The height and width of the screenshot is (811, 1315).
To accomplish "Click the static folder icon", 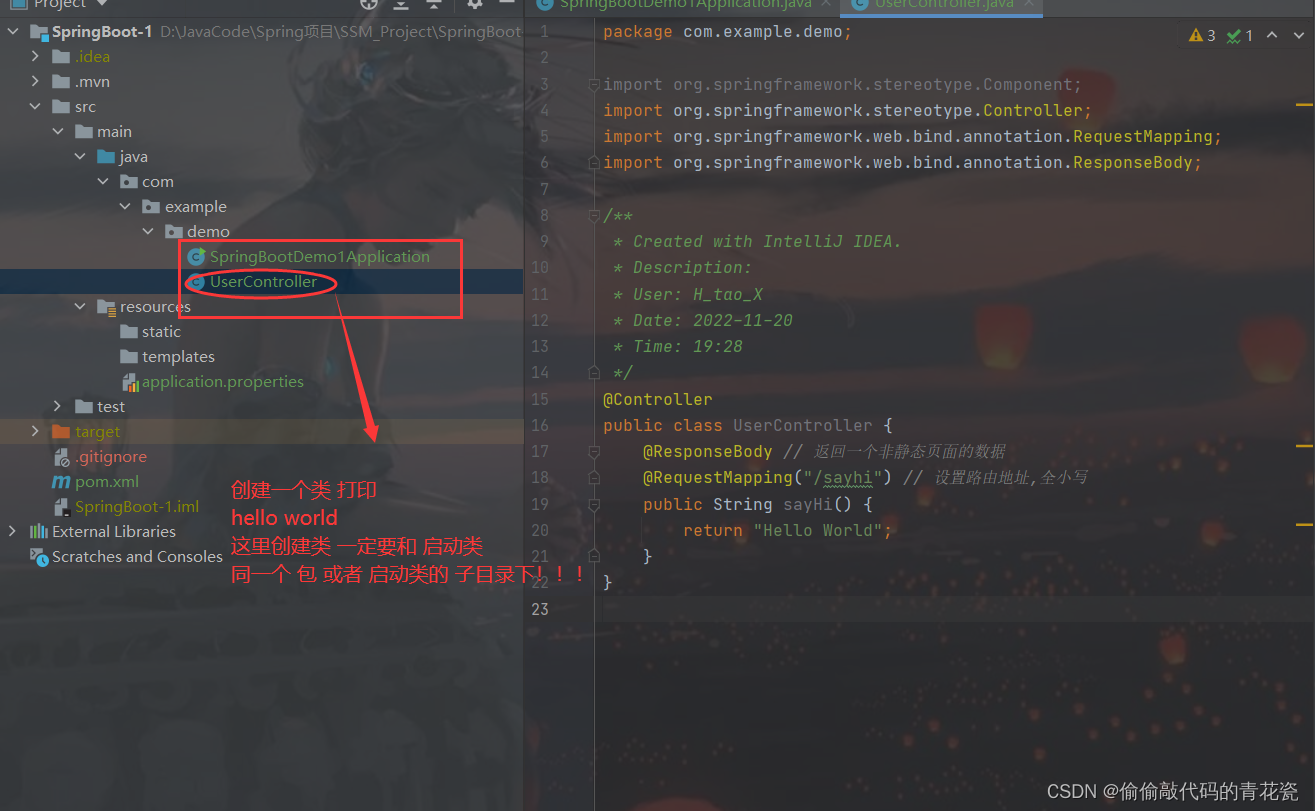I will (129, 332).
